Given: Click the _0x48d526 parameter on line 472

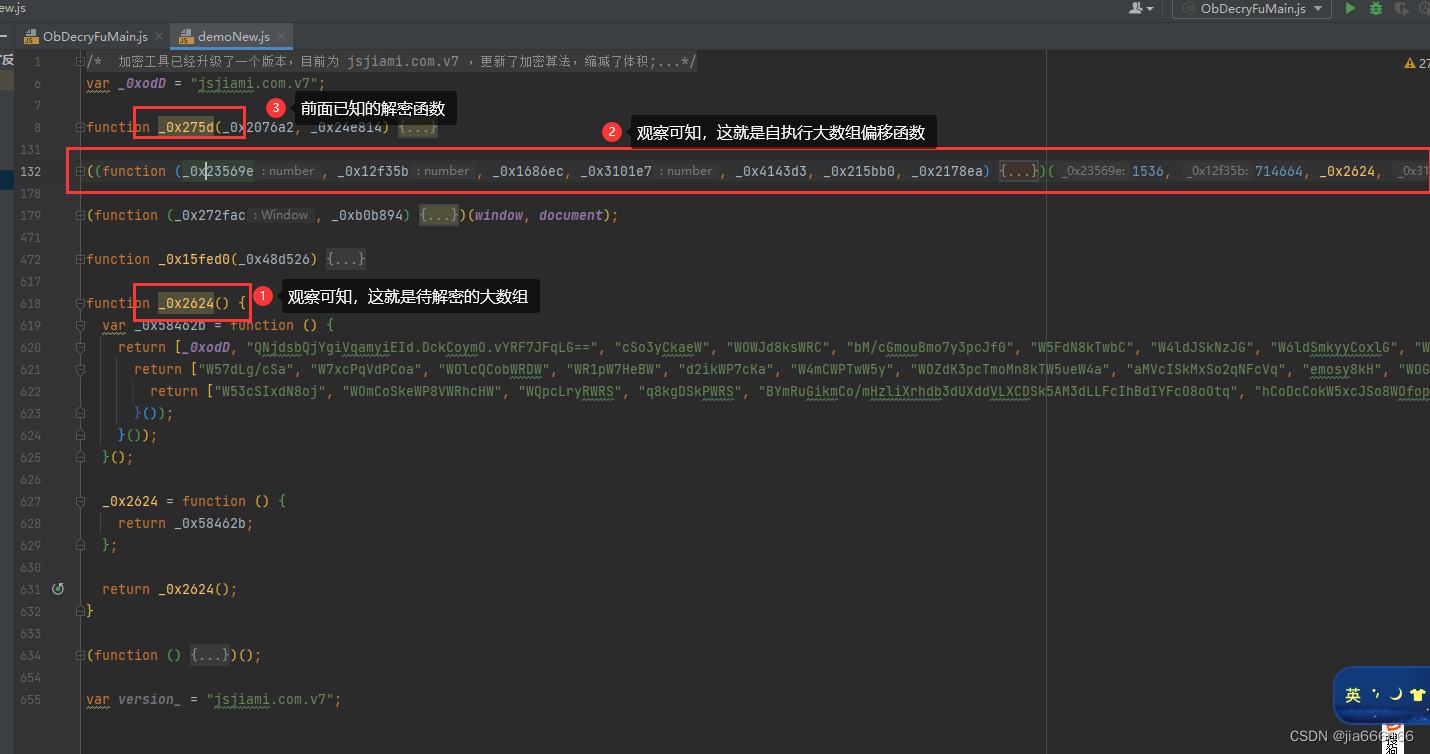Looking at the screenshot, I should click(279, 259).
